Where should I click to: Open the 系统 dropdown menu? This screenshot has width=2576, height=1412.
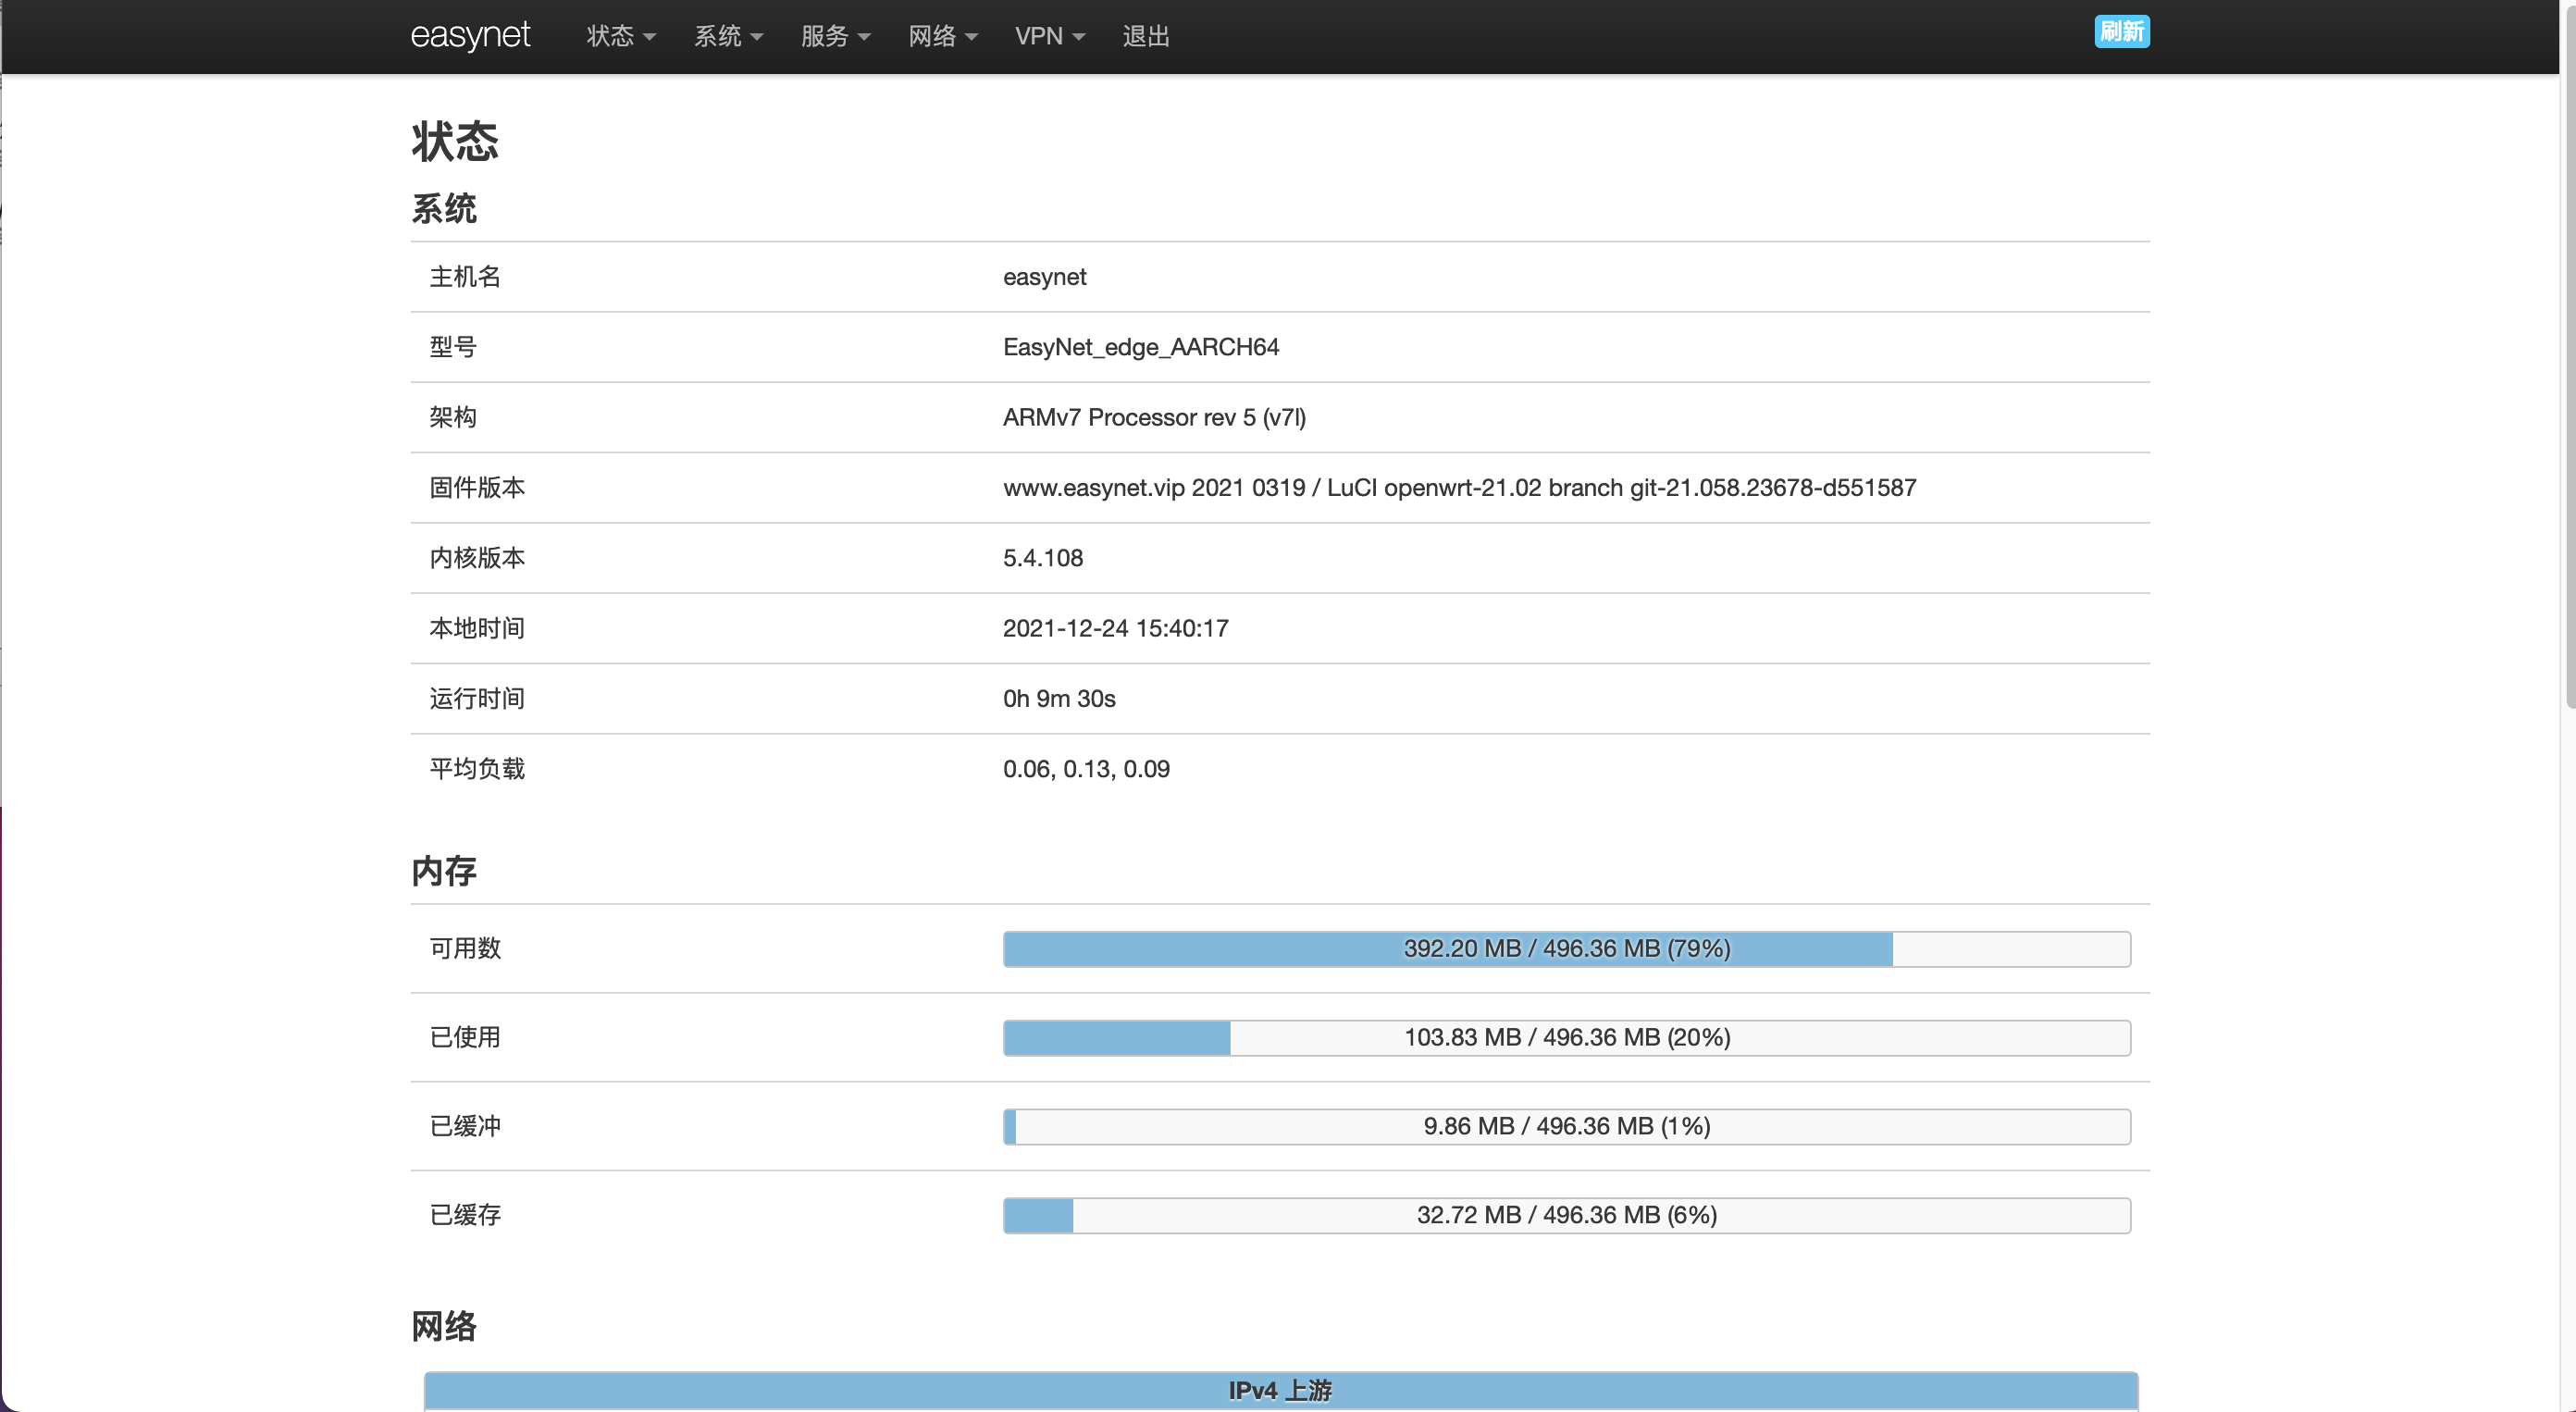pyautogui.click(x=728, y=36)
